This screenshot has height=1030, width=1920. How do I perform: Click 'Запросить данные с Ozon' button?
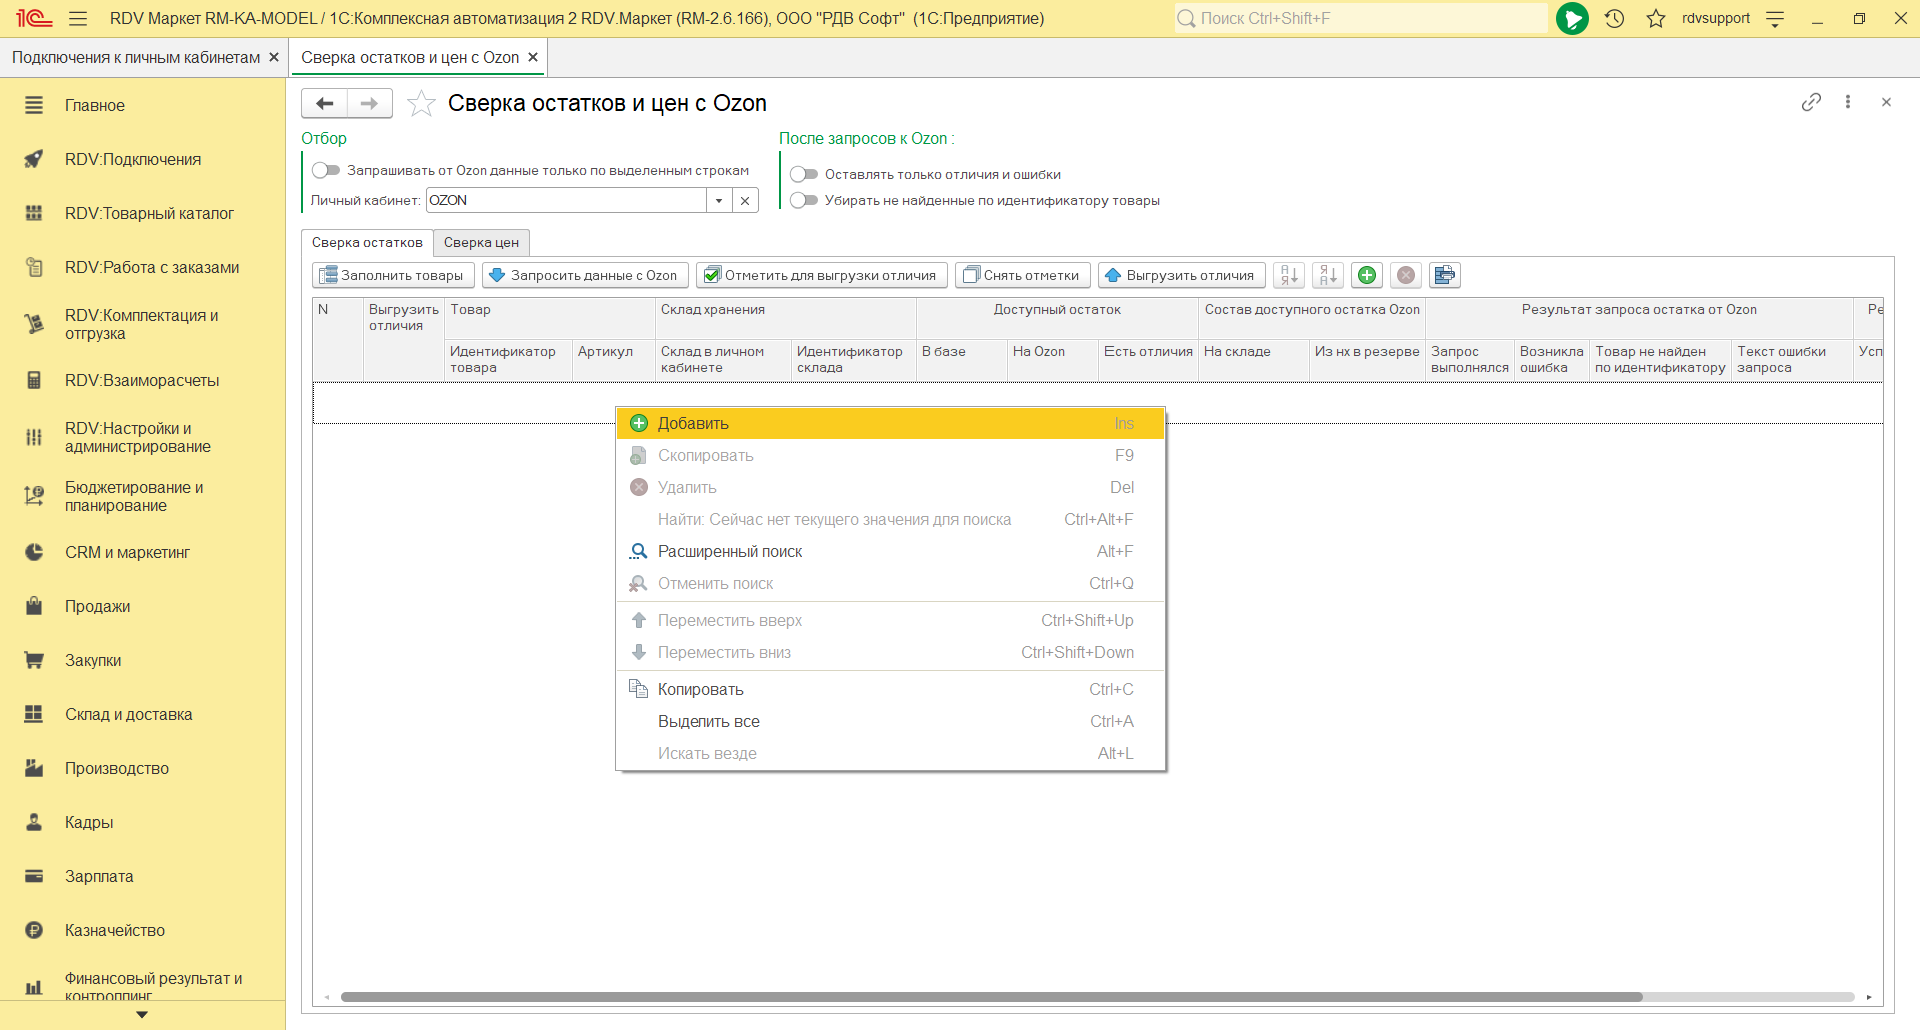coord(585,275)
